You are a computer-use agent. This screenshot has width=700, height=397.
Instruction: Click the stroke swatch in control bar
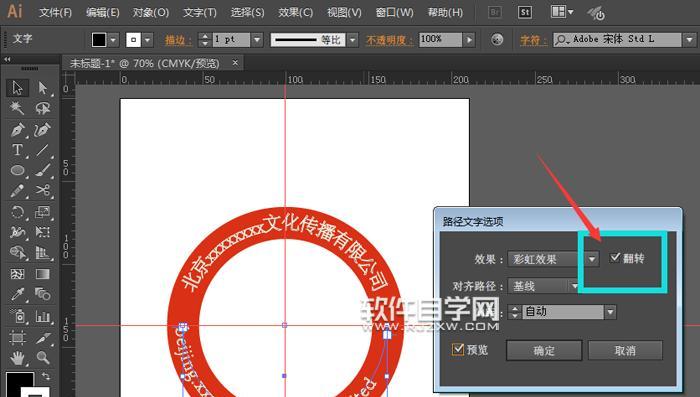coord(133,40)
